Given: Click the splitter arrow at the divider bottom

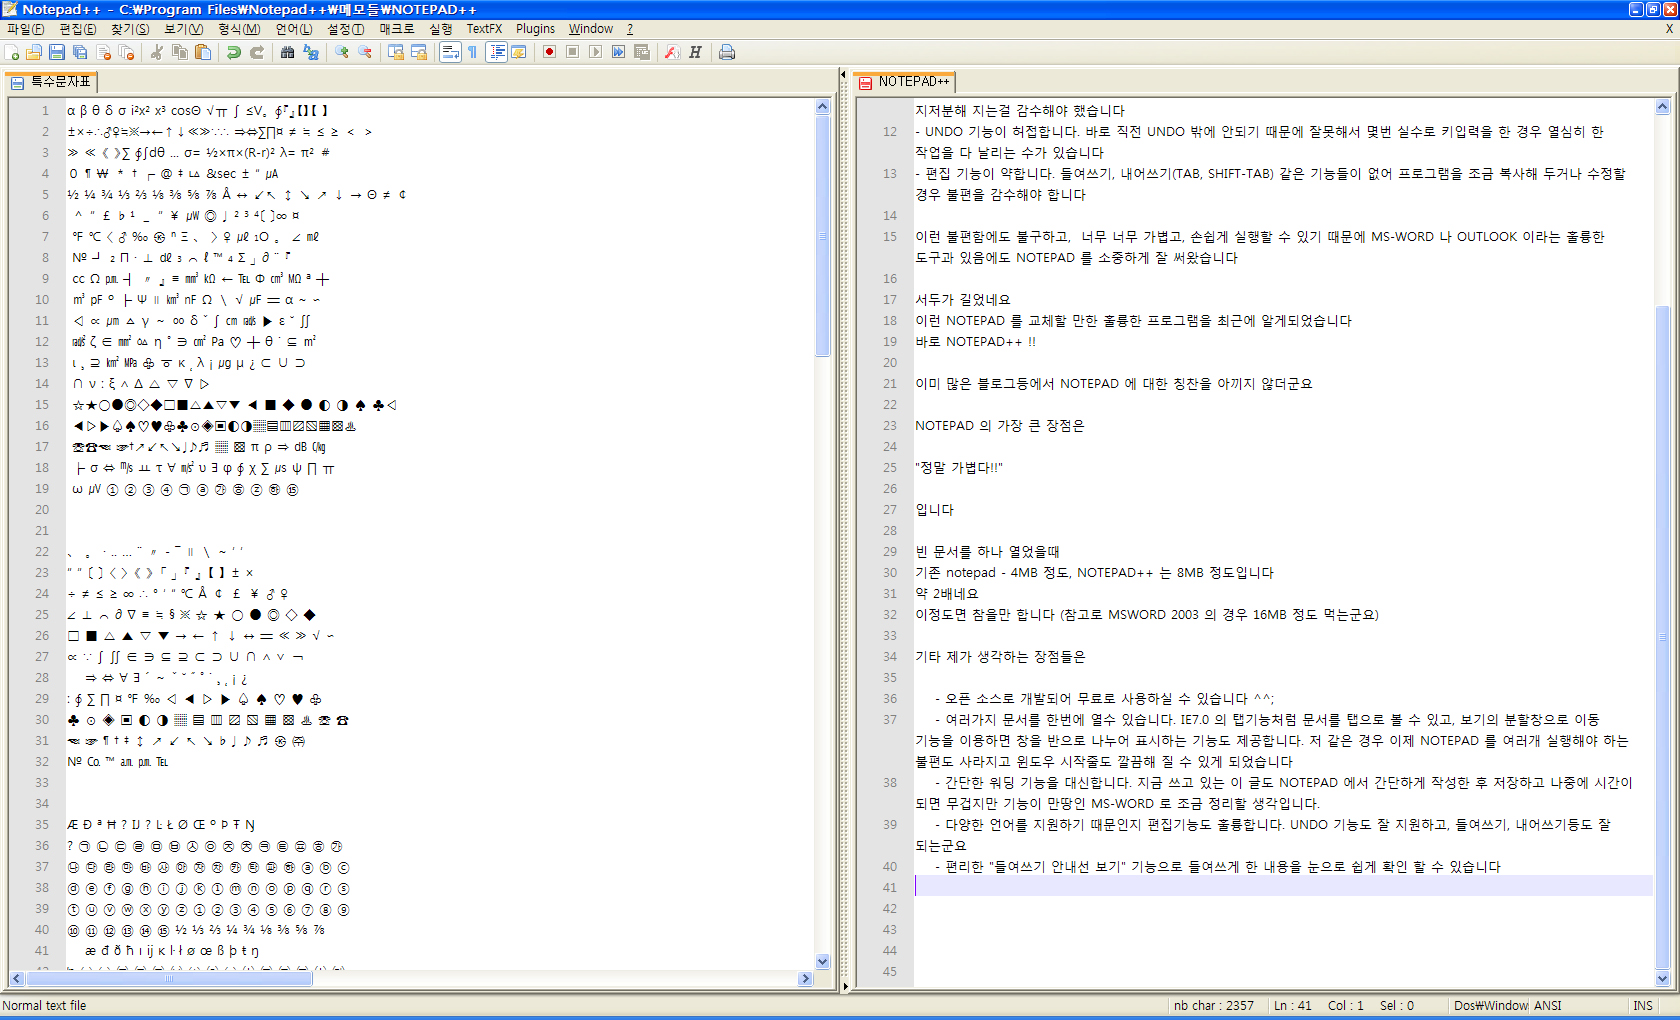Looking at the screenshot, I should 844,987.
